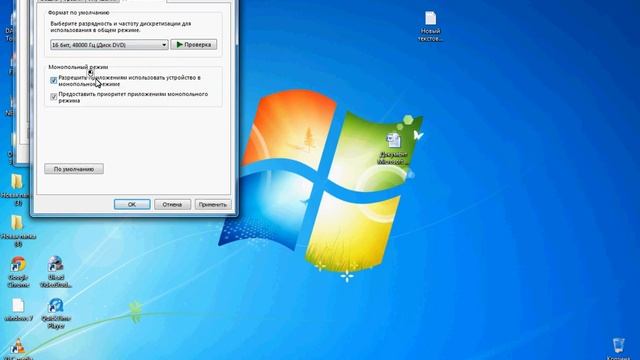Image resolution: width=640 pixels, height=360 pixels.
Task: Click the 'Монопольный режим' group label
Action: click(x=78, y=67)
